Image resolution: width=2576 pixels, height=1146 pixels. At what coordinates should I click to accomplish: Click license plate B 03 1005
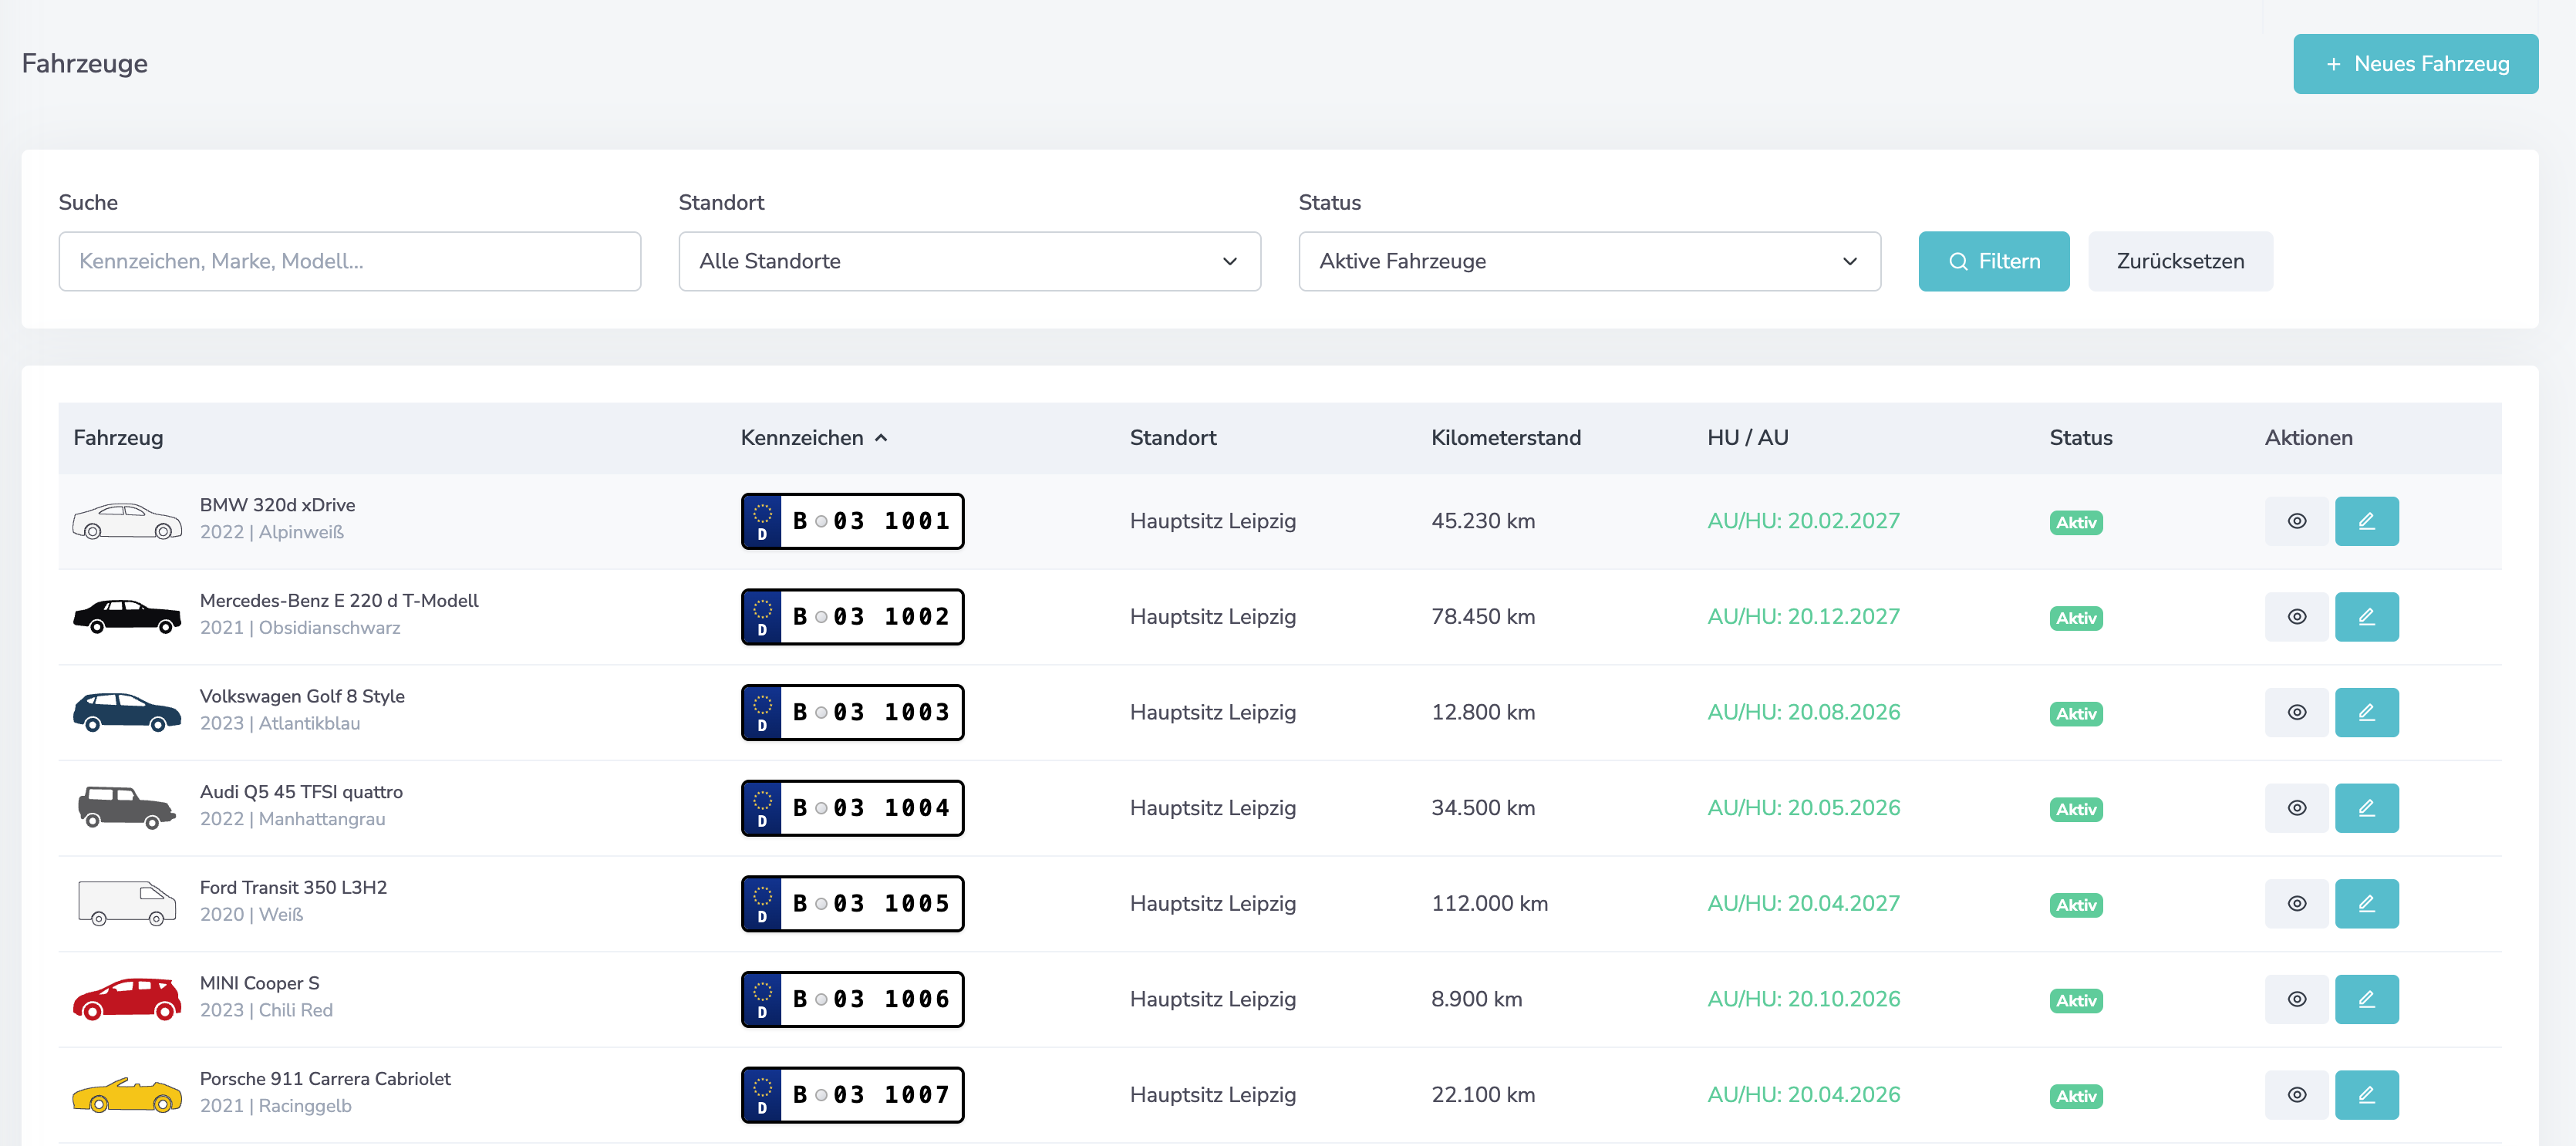tap(852, 904)
